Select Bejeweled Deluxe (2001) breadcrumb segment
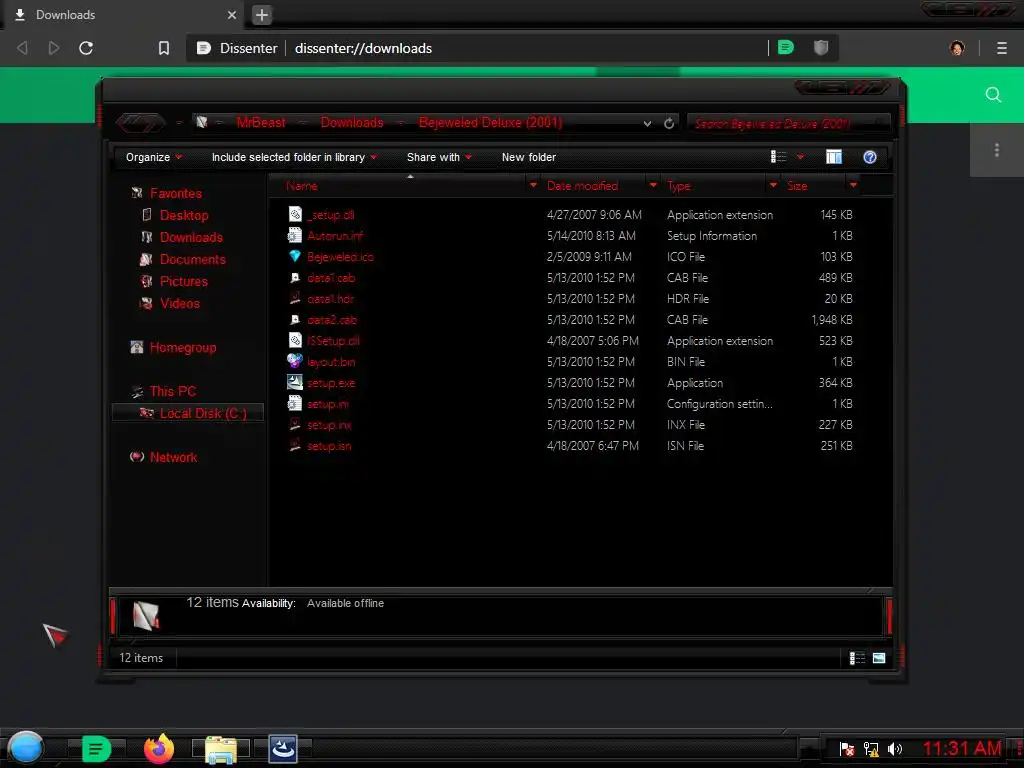The height and width of the screenshot is (768, 1024). click(x=490, y=123)
